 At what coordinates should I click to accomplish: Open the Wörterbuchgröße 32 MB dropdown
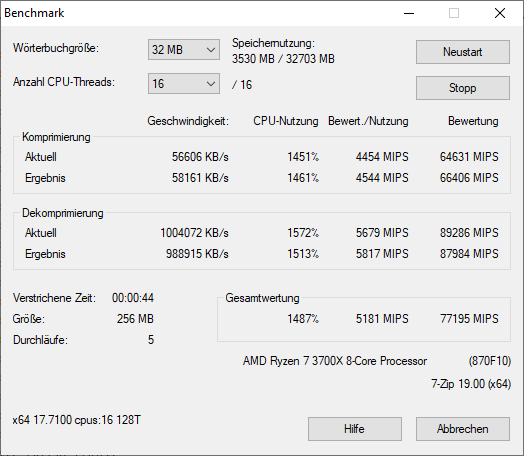(x=184, y=50)
